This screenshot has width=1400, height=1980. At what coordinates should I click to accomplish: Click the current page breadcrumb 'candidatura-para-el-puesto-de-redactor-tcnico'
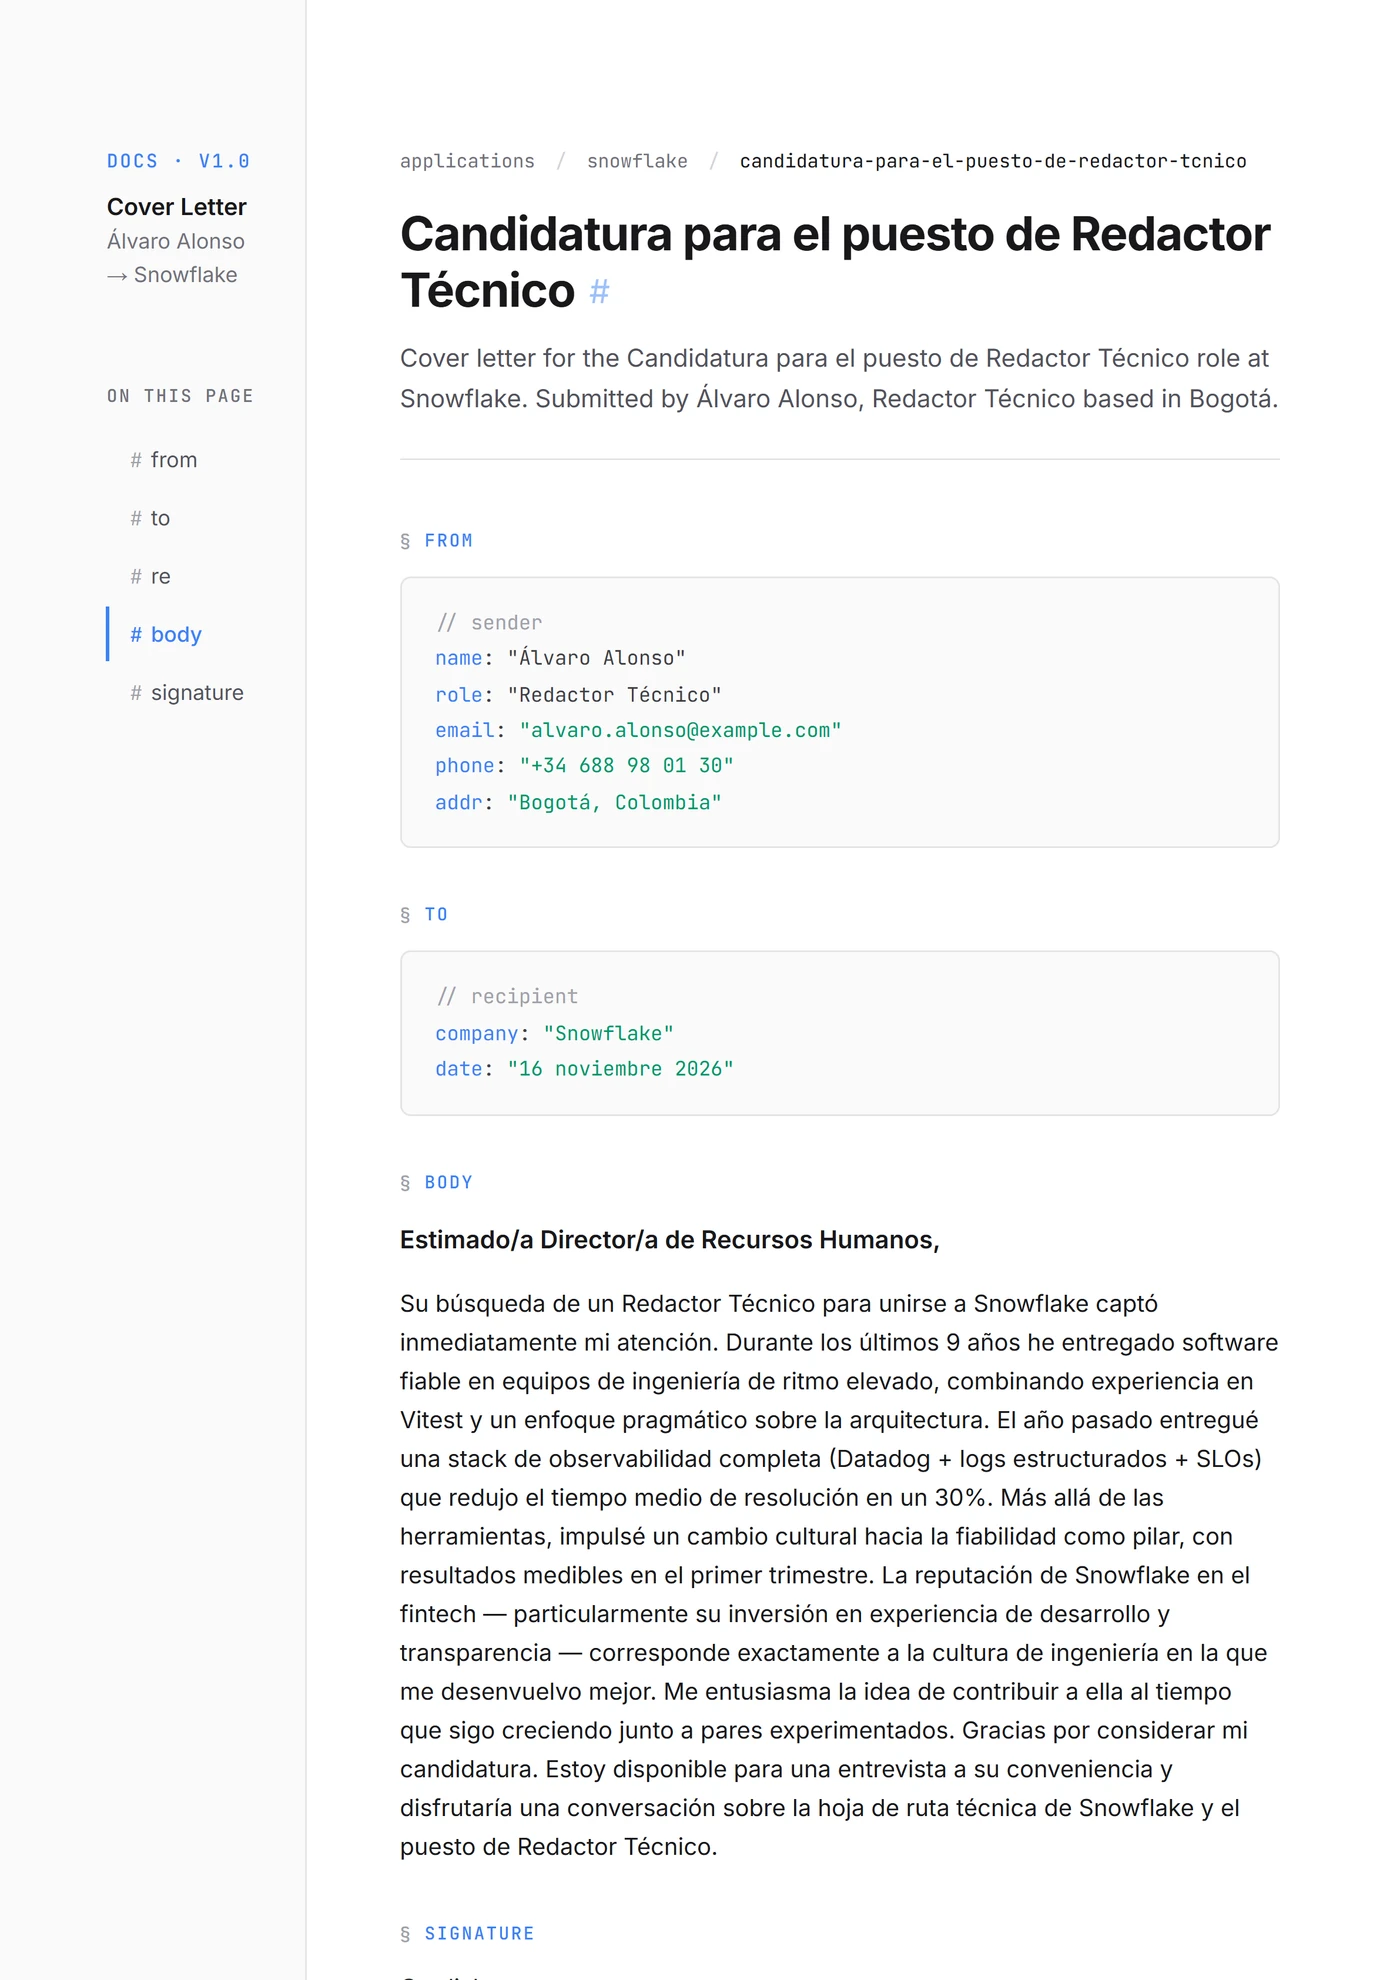[993, 161]
